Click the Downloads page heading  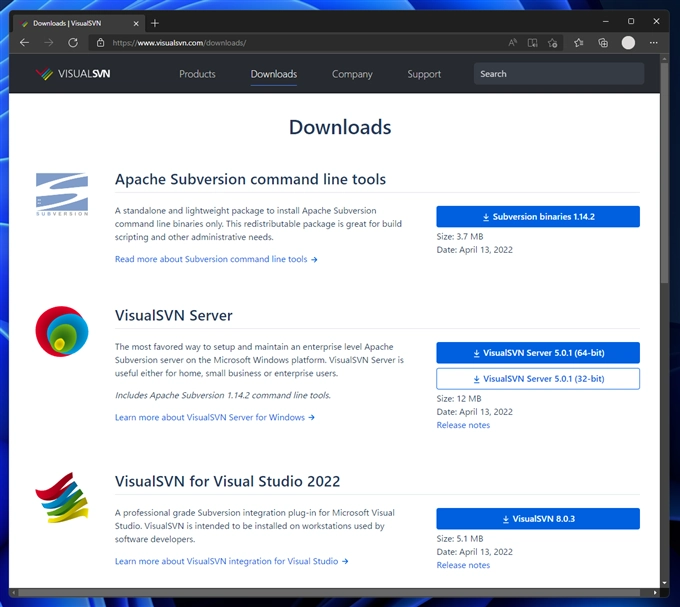[340, 127]
